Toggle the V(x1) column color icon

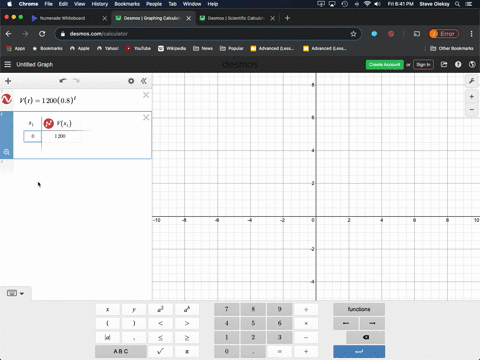[49, 123]
